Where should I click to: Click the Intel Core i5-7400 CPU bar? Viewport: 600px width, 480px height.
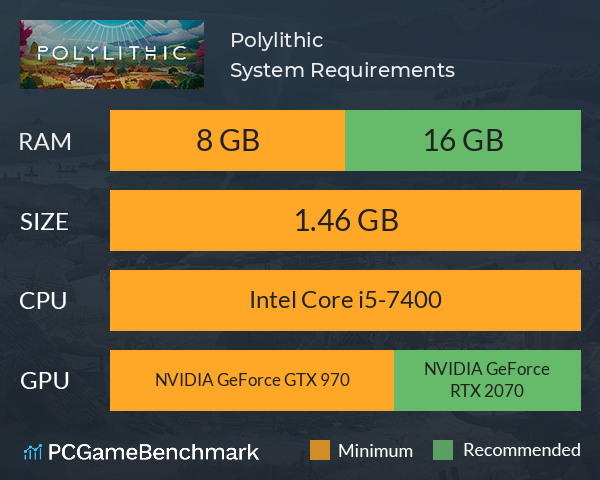345,300
